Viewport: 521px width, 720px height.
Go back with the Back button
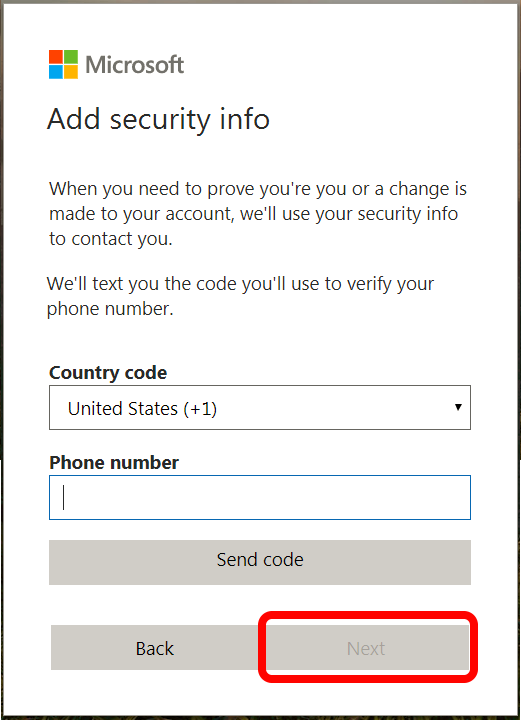(155, 647)
